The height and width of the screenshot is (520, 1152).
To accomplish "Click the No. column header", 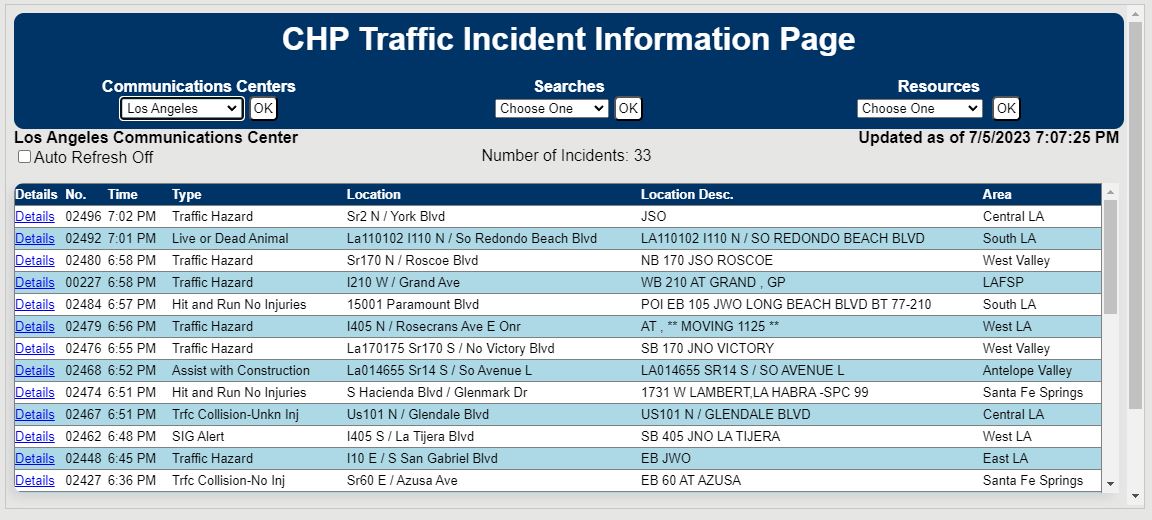I will (x=76, y=195).
